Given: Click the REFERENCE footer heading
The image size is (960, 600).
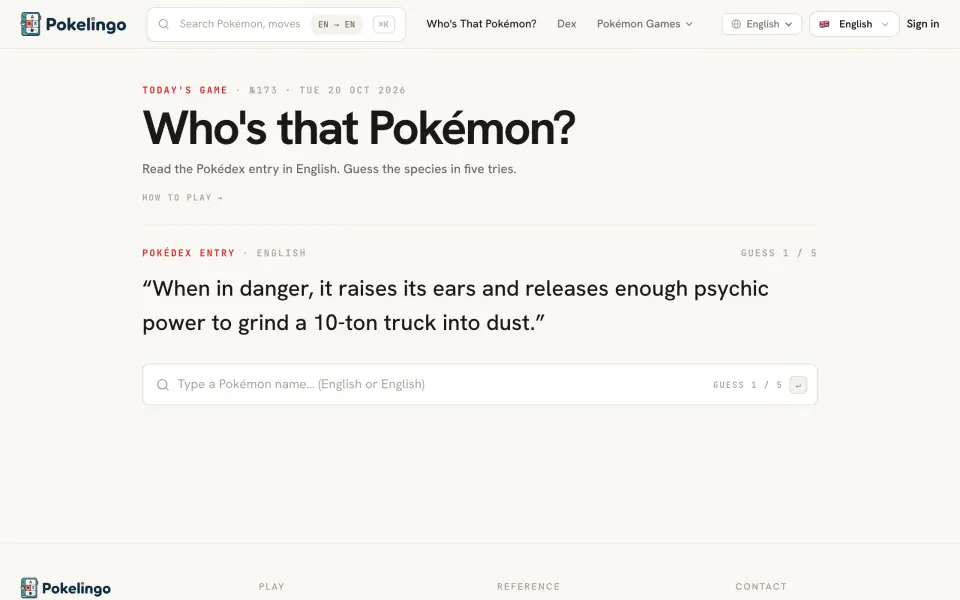Looking at the screenshot, I should pos(528,587).
